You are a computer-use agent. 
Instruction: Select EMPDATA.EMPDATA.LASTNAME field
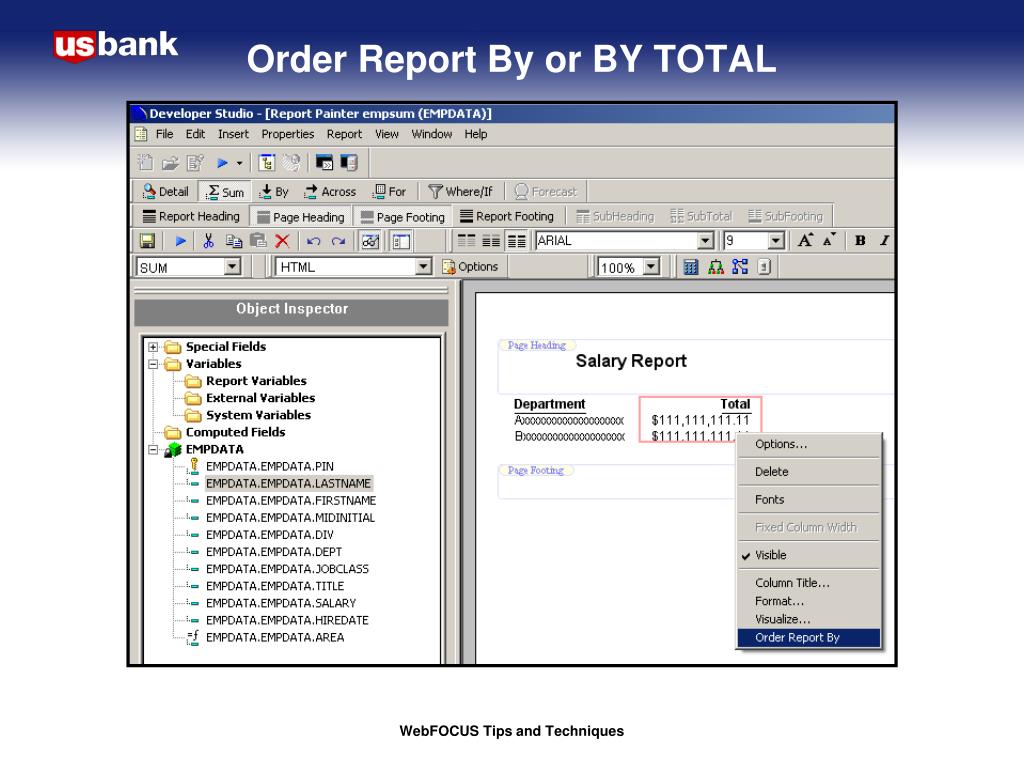(x=288, y=483)
